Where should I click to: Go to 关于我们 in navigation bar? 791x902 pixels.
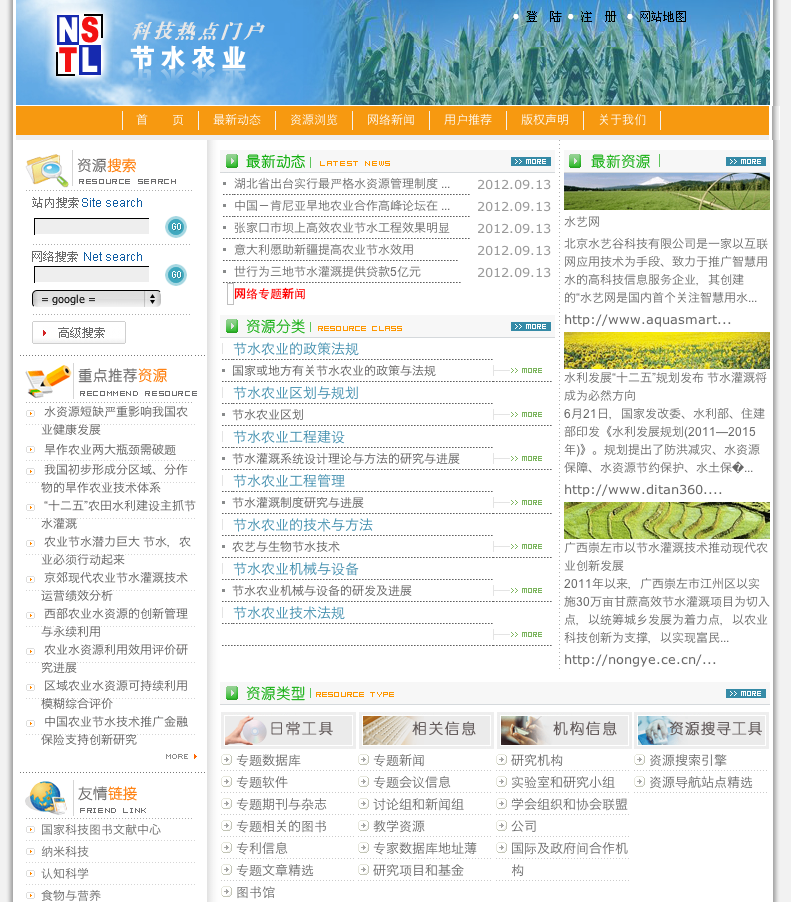coord(622,120)
